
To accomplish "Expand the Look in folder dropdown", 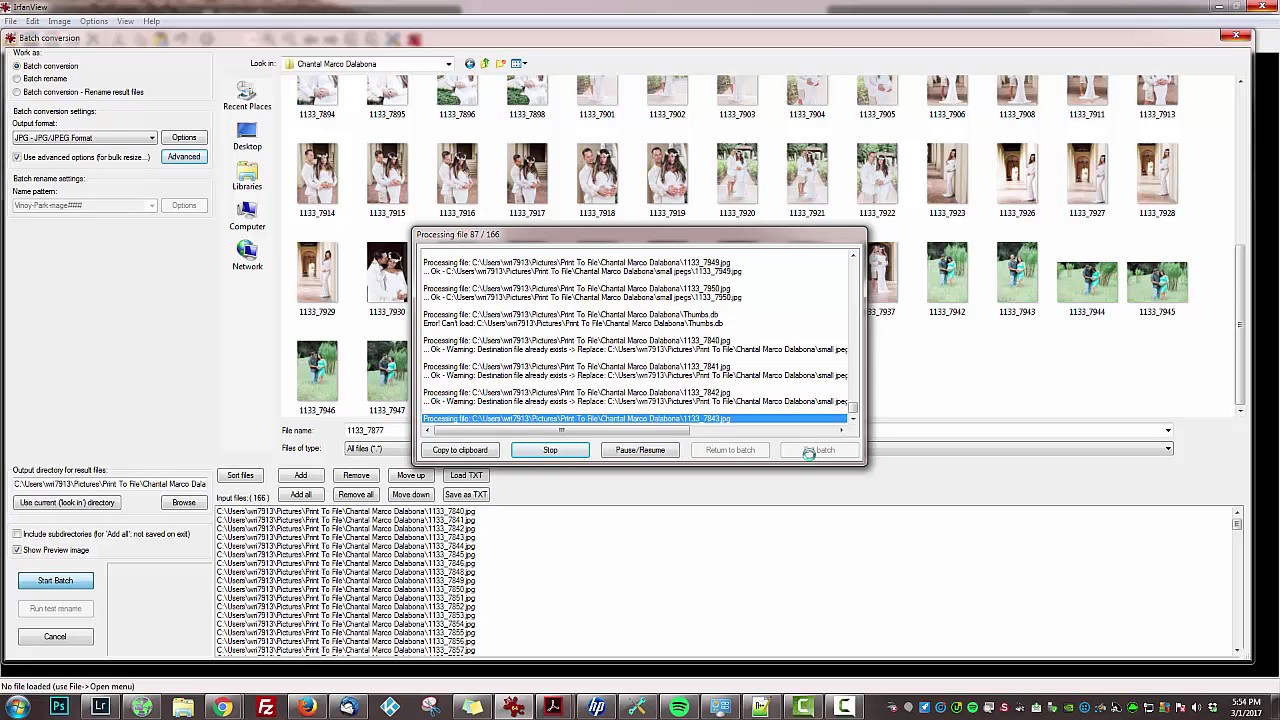I will [x=448, y=64].
